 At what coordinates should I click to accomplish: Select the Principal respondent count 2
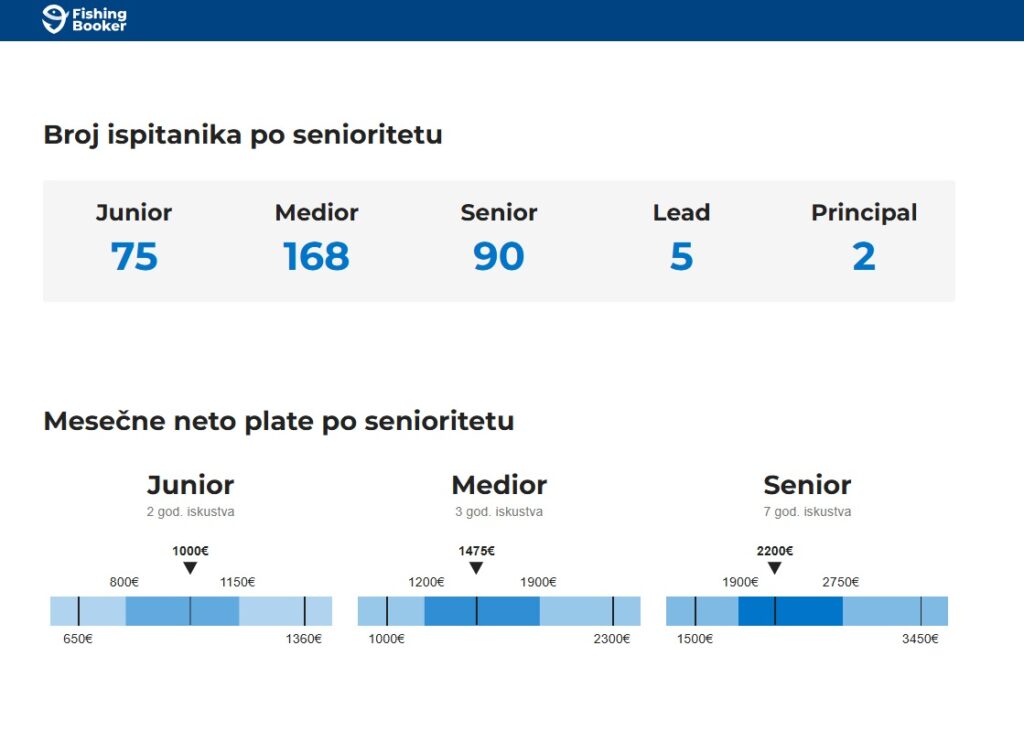coord(864,257)
